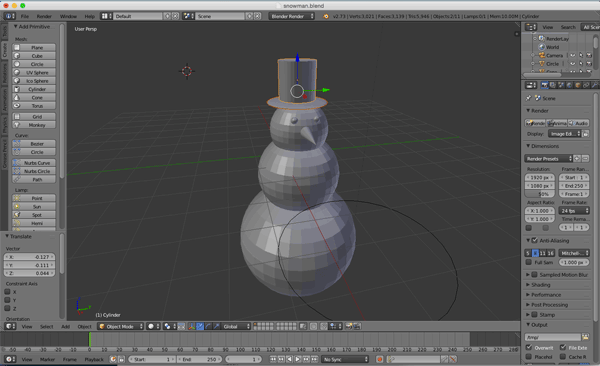Open the No Sync dropdown
The height and width of the screenshot is (366, 600).
pos(345,359)
